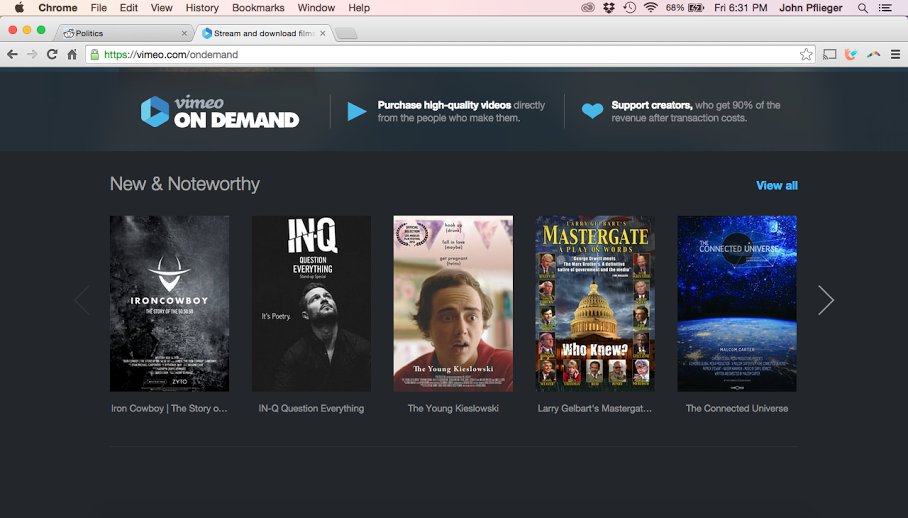908x518 pixels.
Task: Go to the browser home page
Action: tap(72, 54)
